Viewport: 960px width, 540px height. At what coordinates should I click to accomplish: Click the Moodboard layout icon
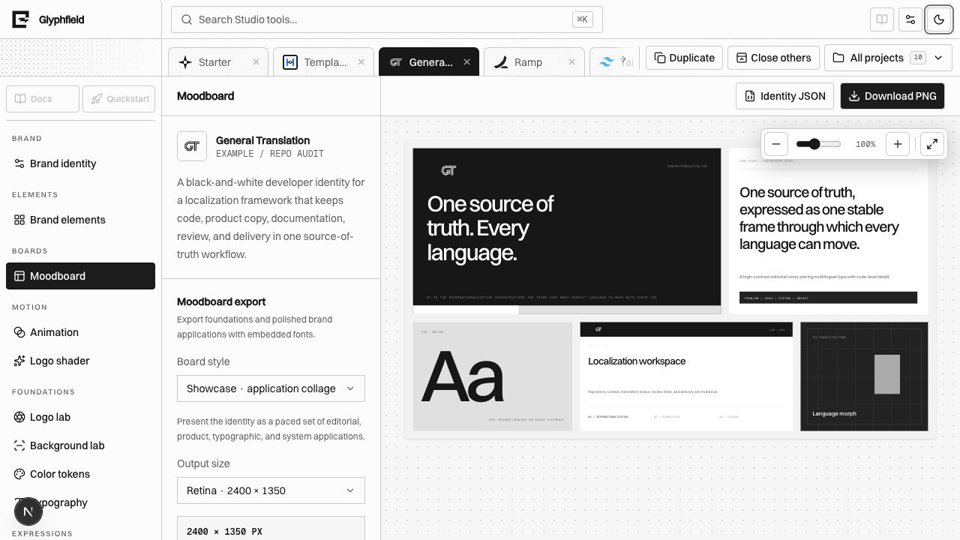coord(20,276)
